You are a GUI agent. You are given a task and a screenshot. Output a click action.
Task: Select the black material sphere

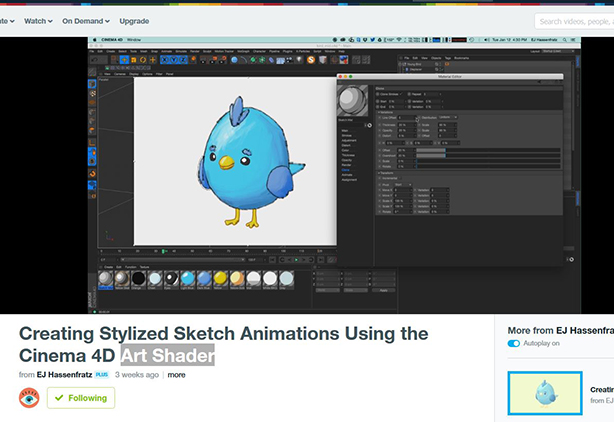click(138, 278)
